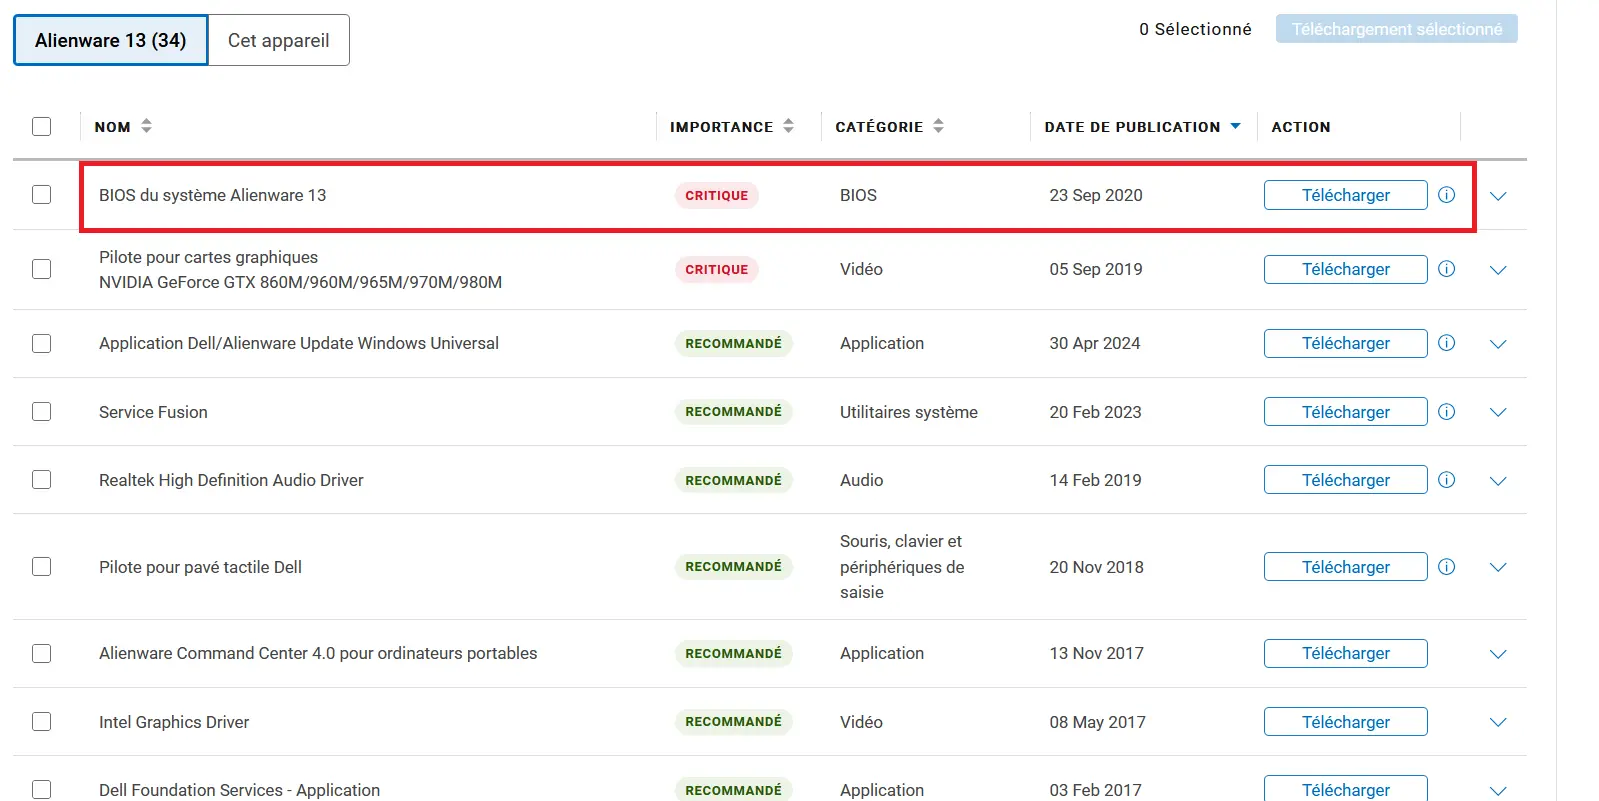View info icon for Pilote pavé tactile Dell
This screenshot has width=1599, height=801.
(1446, 567)
